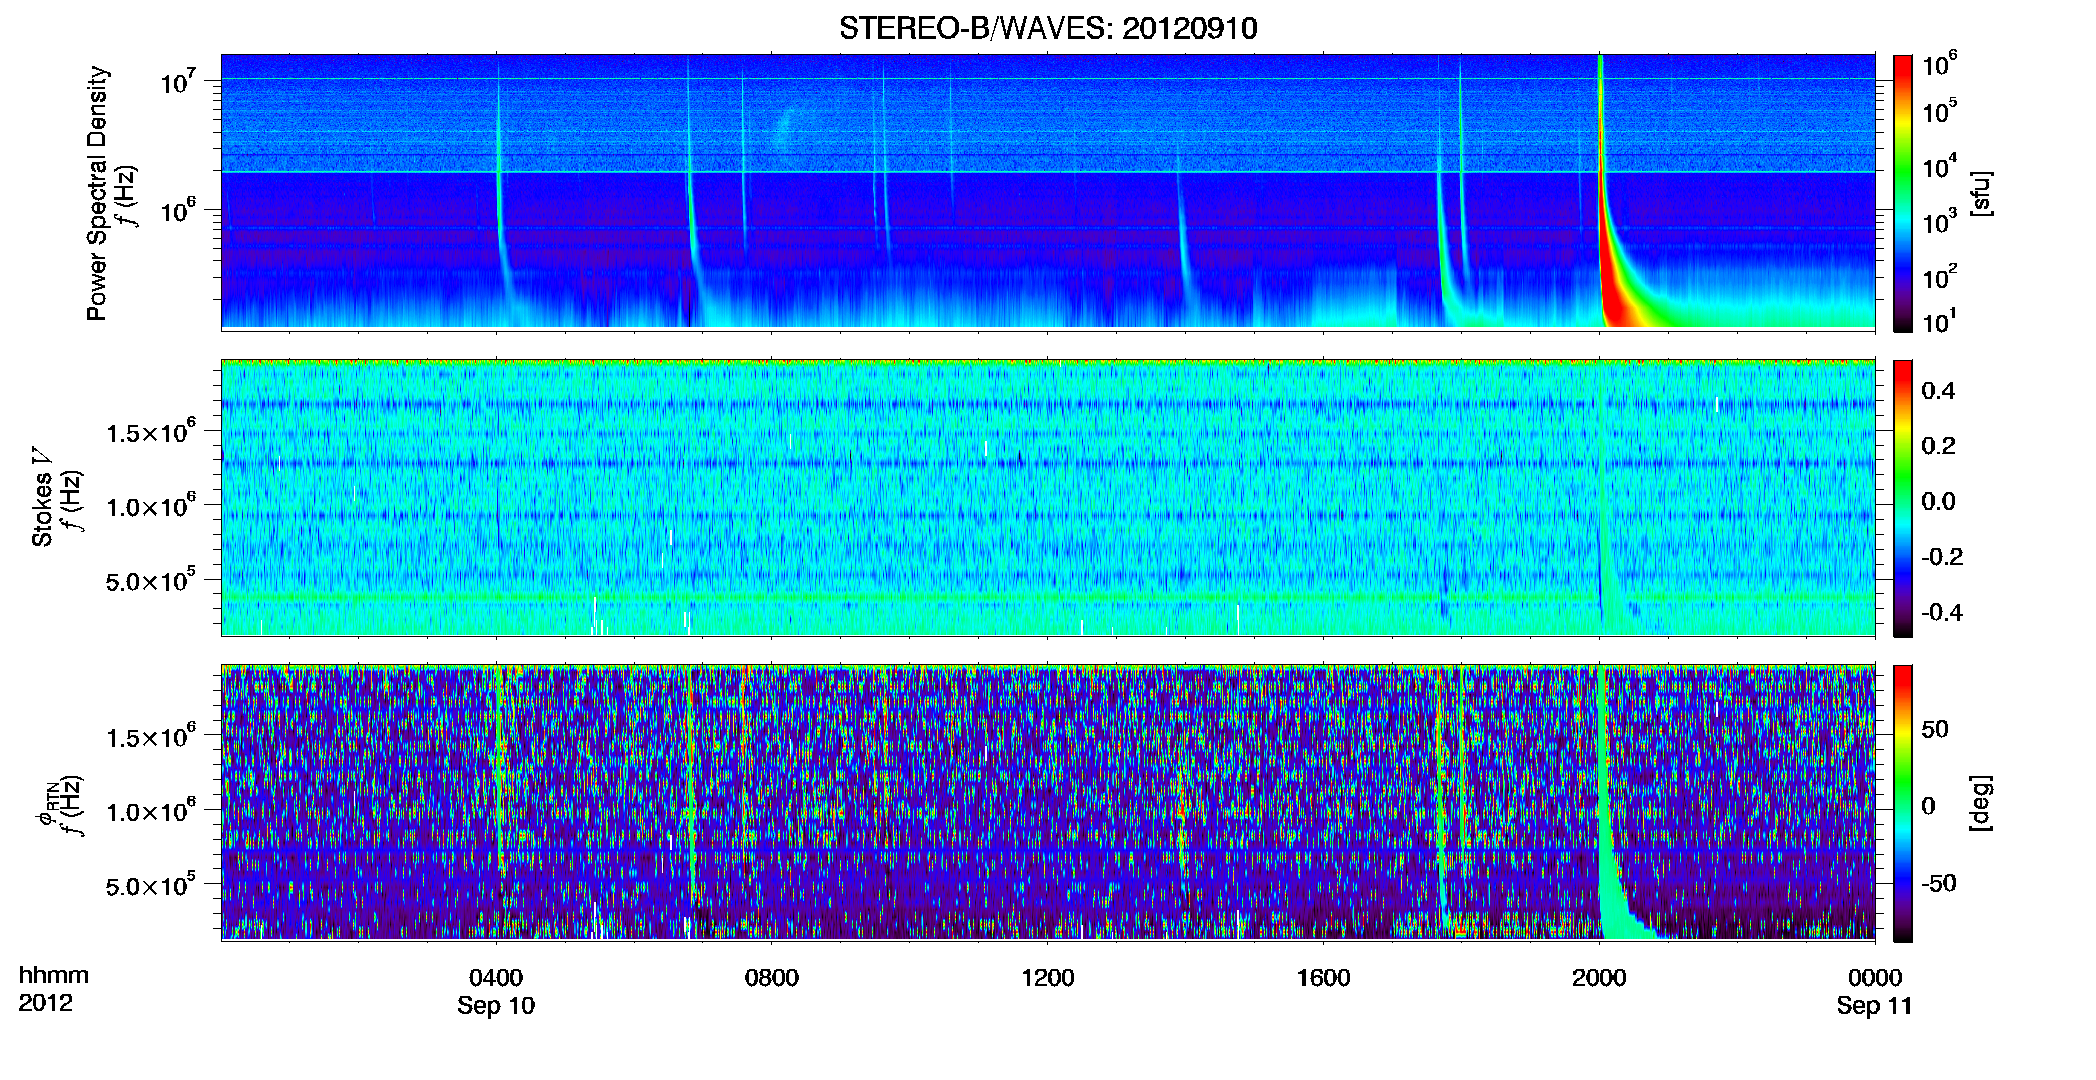
Task: Click the -50 label on phi colorbar
Action: click(x=1938, y=883)
